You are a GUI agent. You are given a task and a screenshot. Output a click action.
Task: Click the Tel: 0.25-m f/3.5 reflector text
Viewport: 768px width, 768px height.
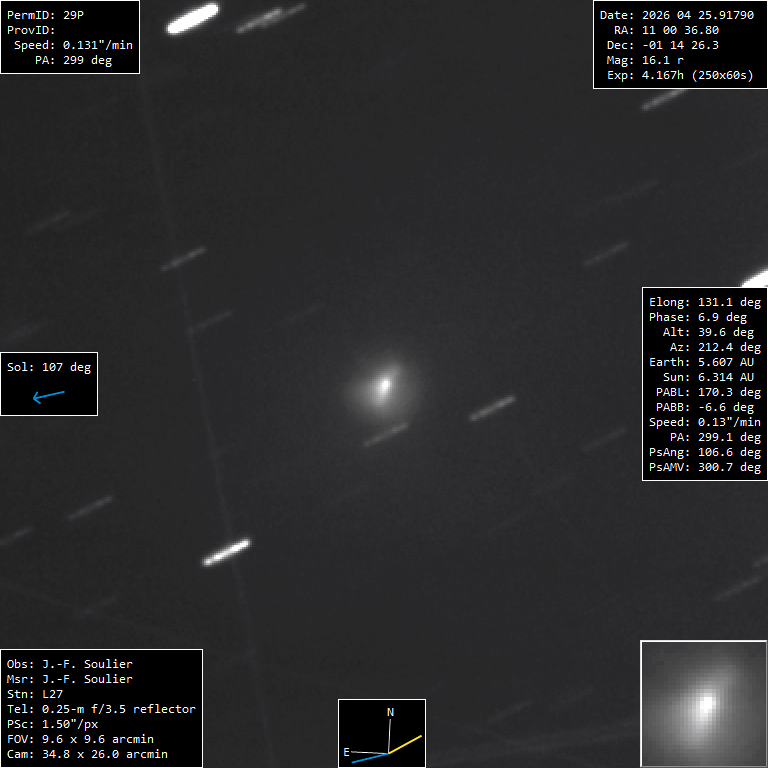pos(101,709)
